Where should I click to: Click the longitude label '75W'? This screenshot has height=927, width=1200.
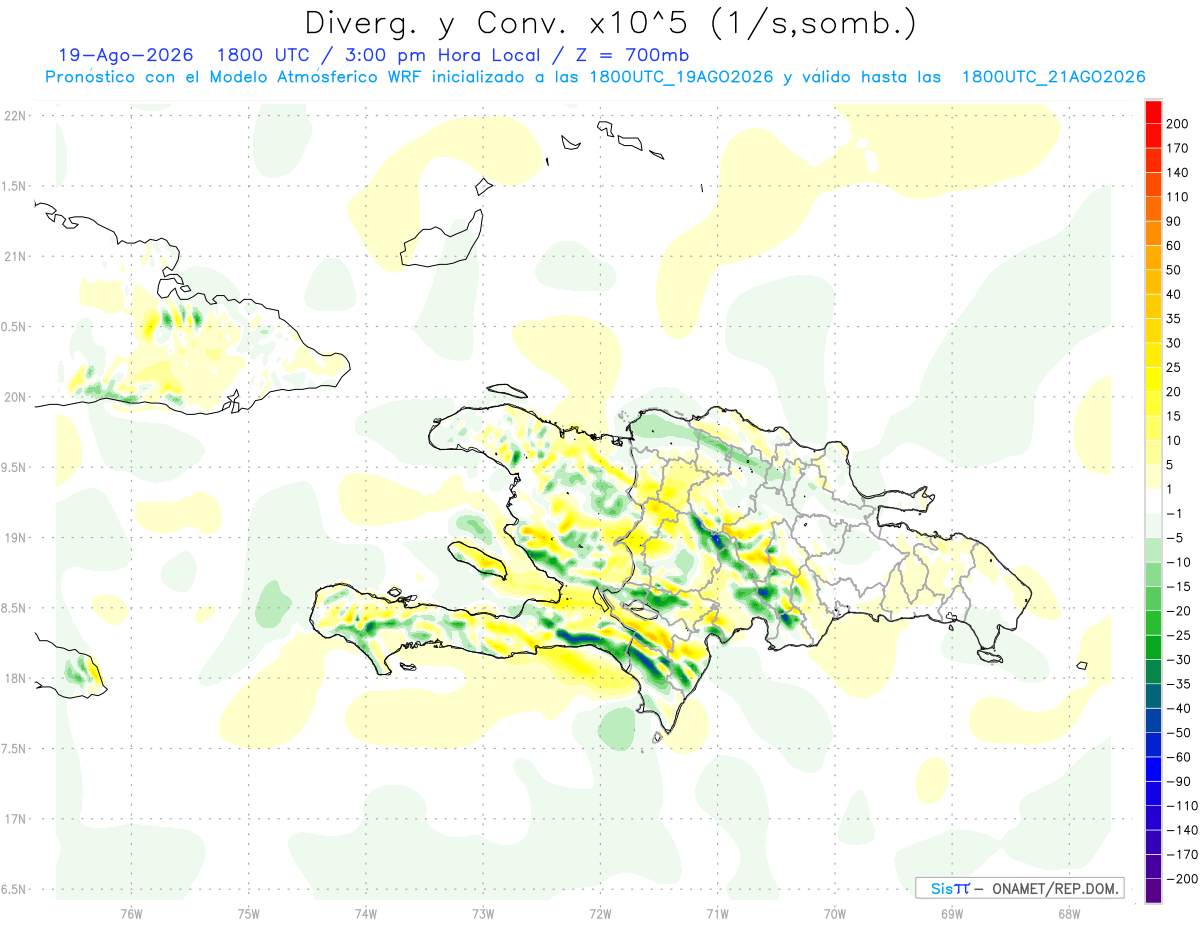(249, 913)
